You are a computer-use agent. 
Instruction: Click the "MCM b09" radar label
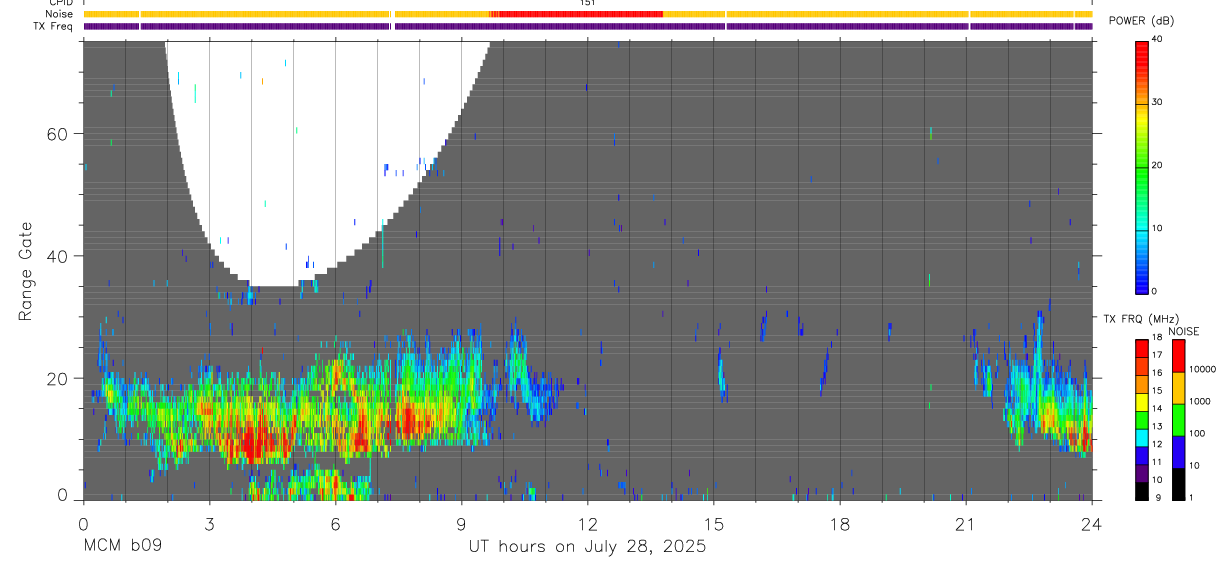[x=122, y=547]
